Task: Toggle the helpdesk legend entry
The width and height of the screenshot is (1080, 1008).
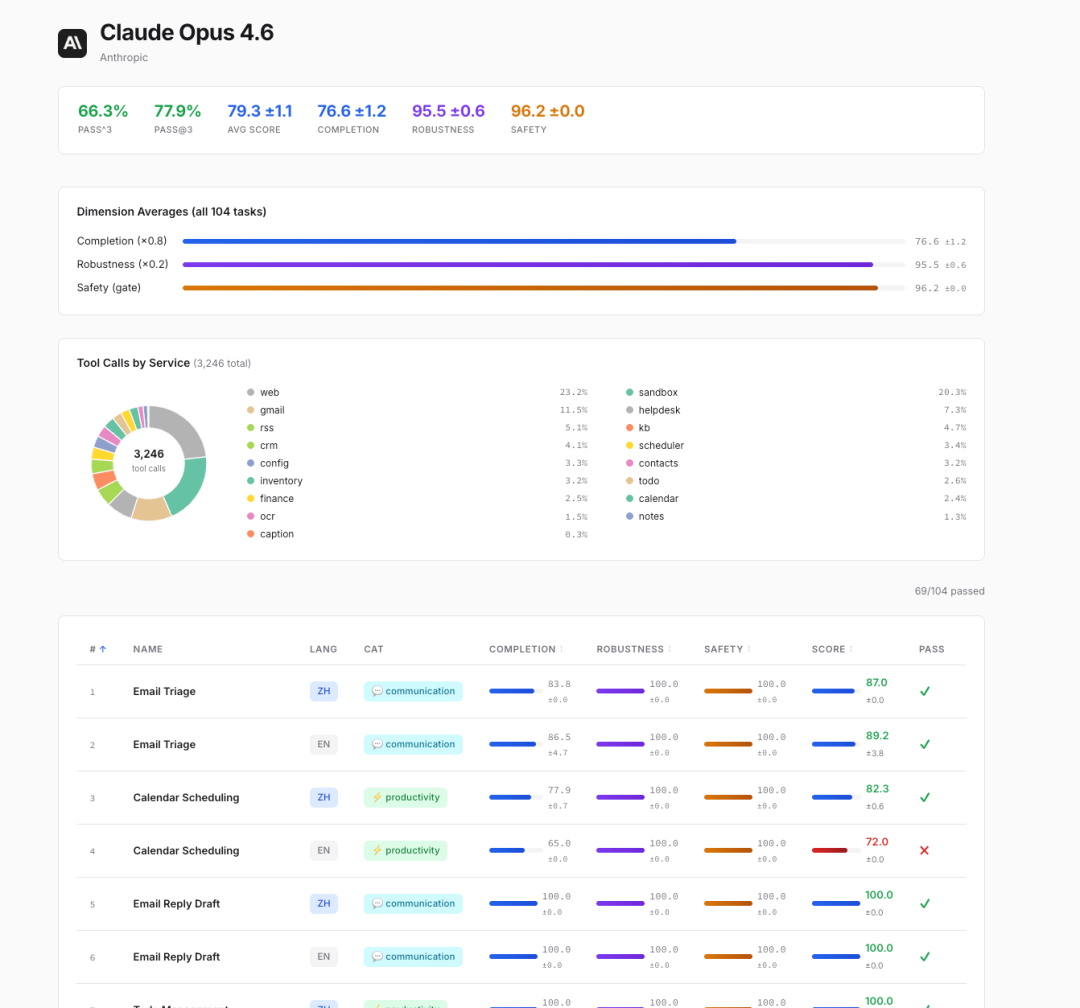Action: point(658,410)
